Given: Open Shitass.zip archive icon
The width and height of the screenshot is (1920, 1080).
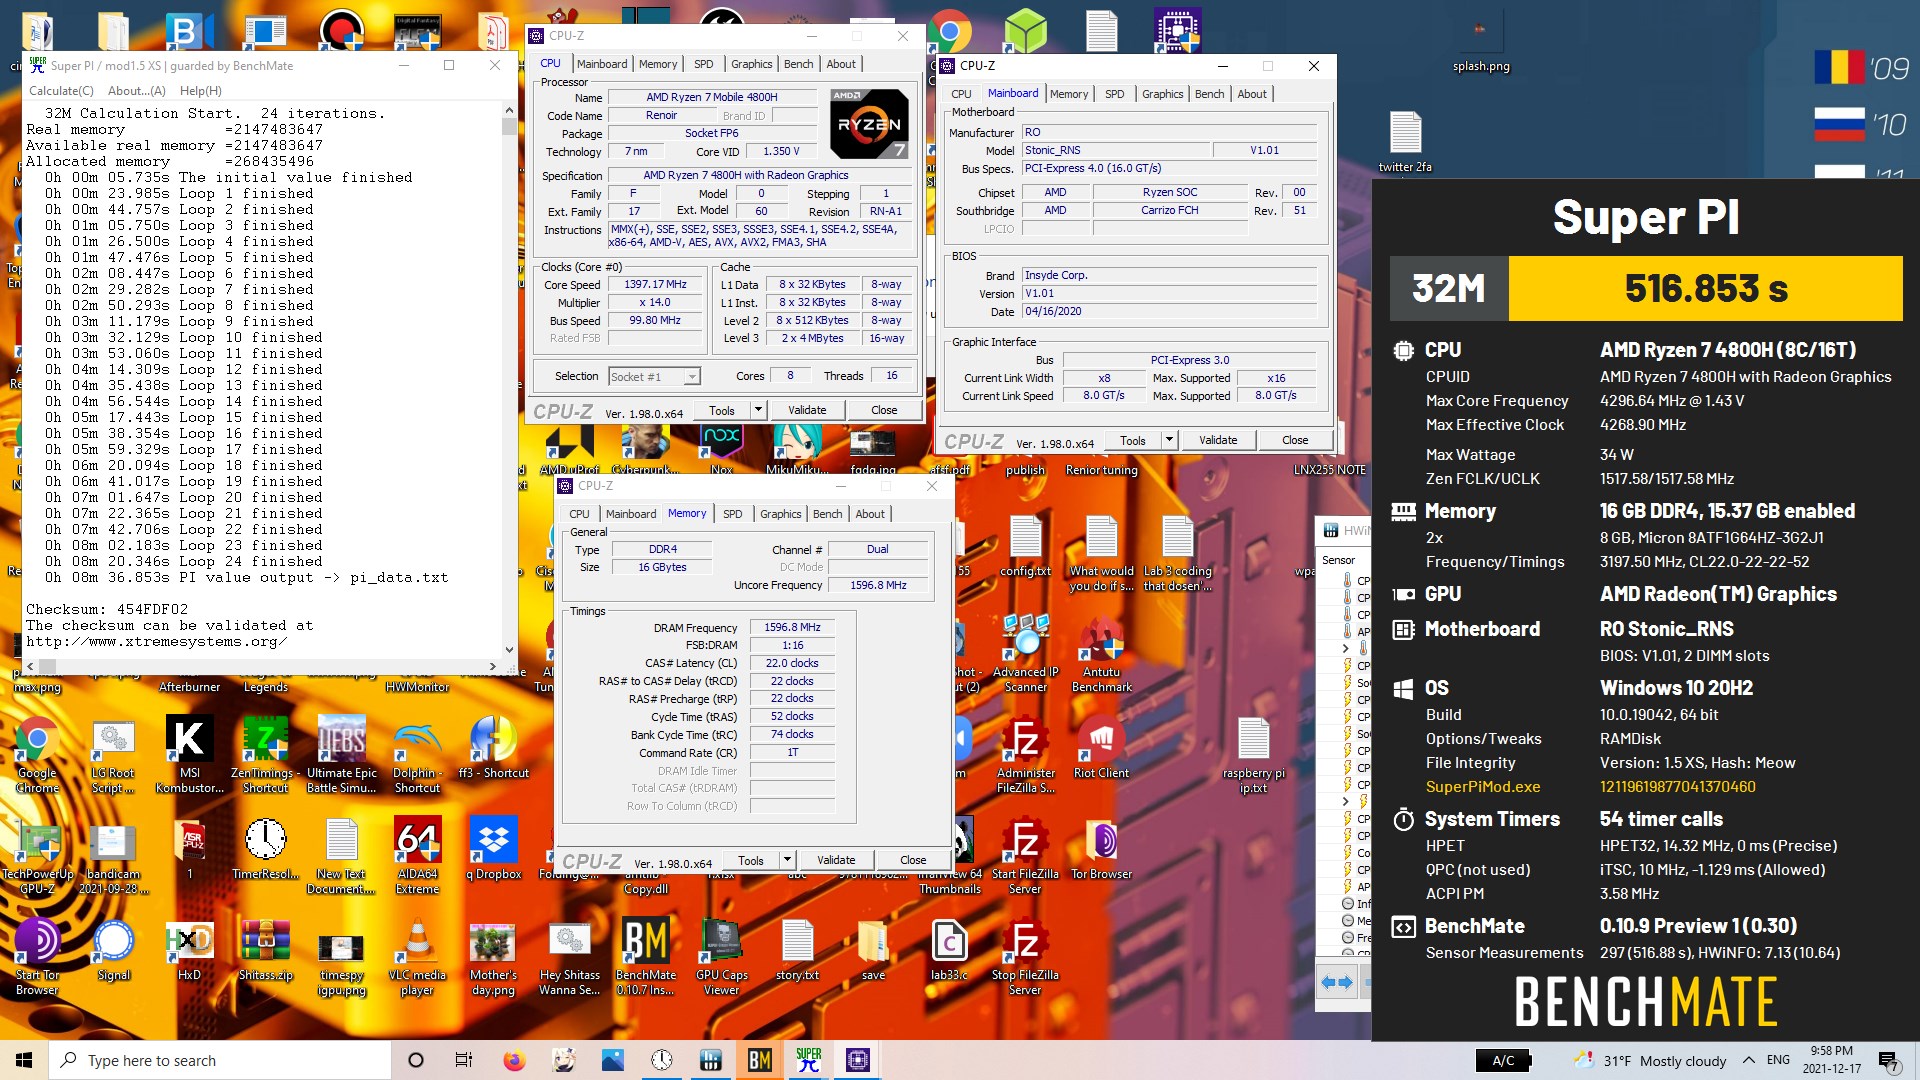Looking at the screenshot, I should tap(265, 950).
